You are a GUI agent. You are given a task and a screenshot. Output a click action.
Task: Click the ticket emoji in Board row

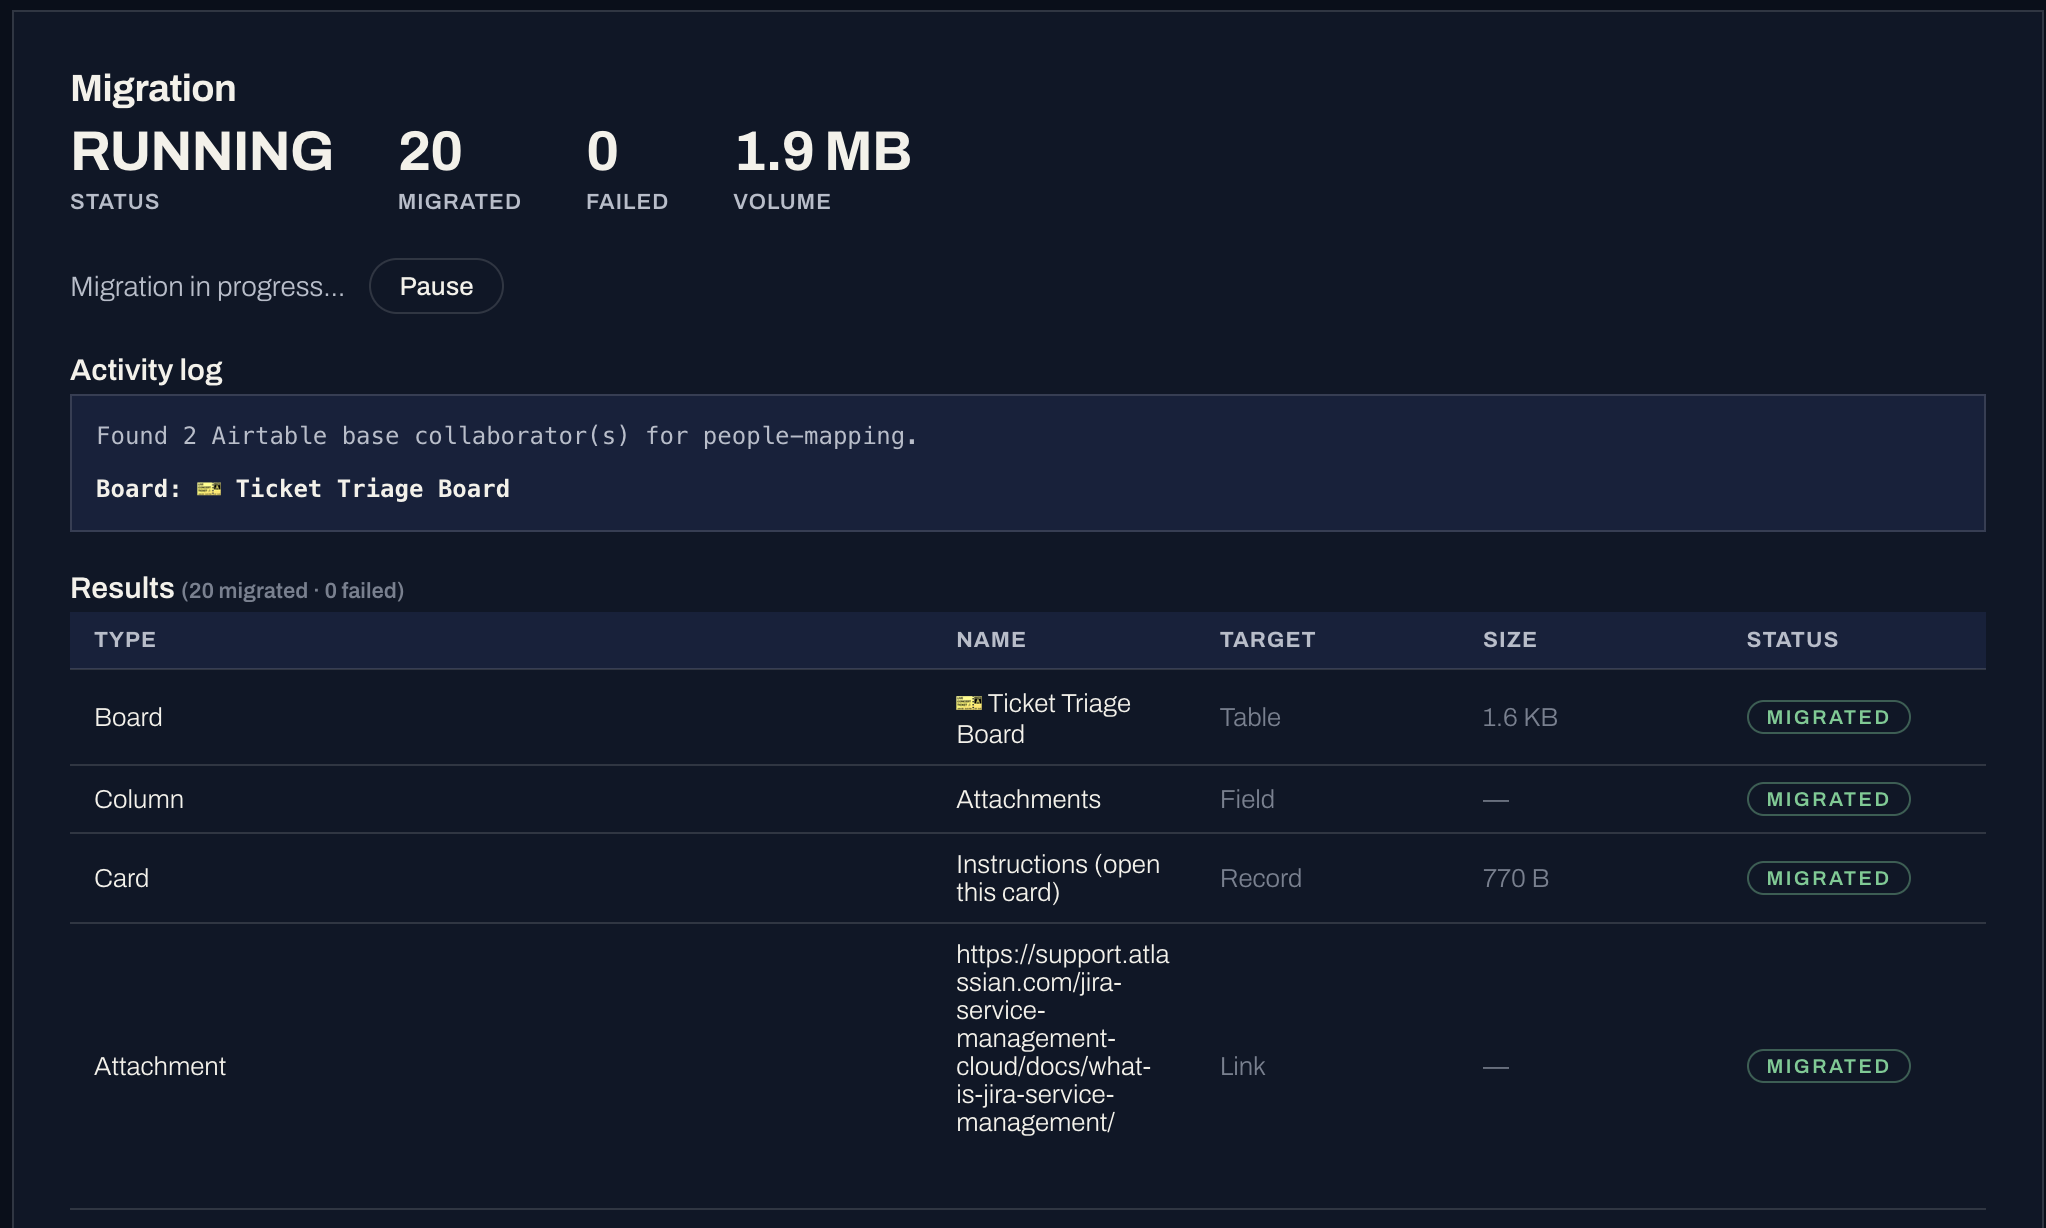[x=969, y=703]
